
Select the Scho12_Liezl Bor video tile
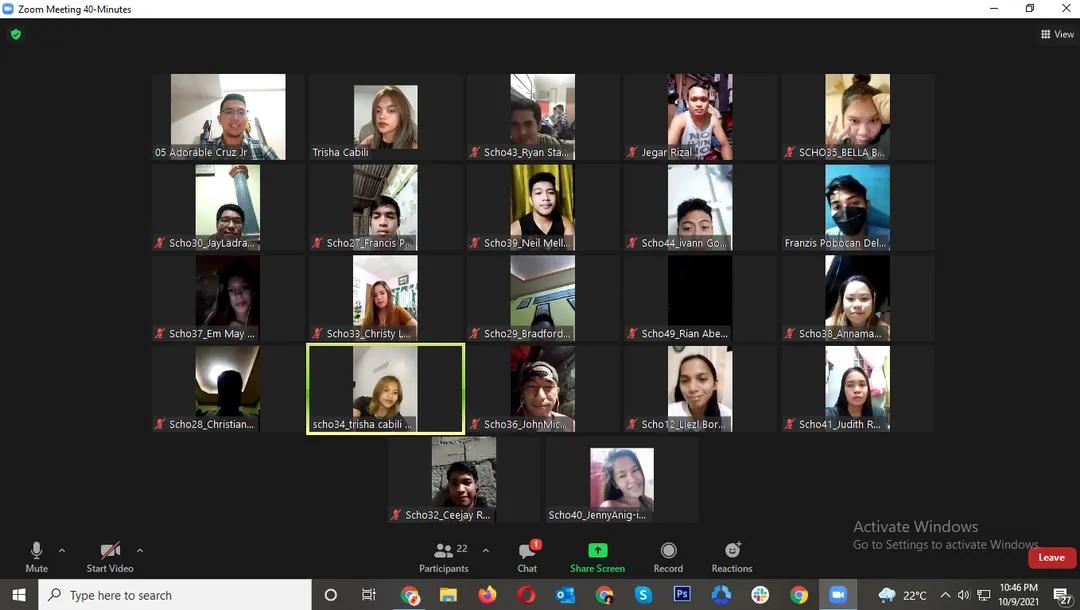coord(700,389)
